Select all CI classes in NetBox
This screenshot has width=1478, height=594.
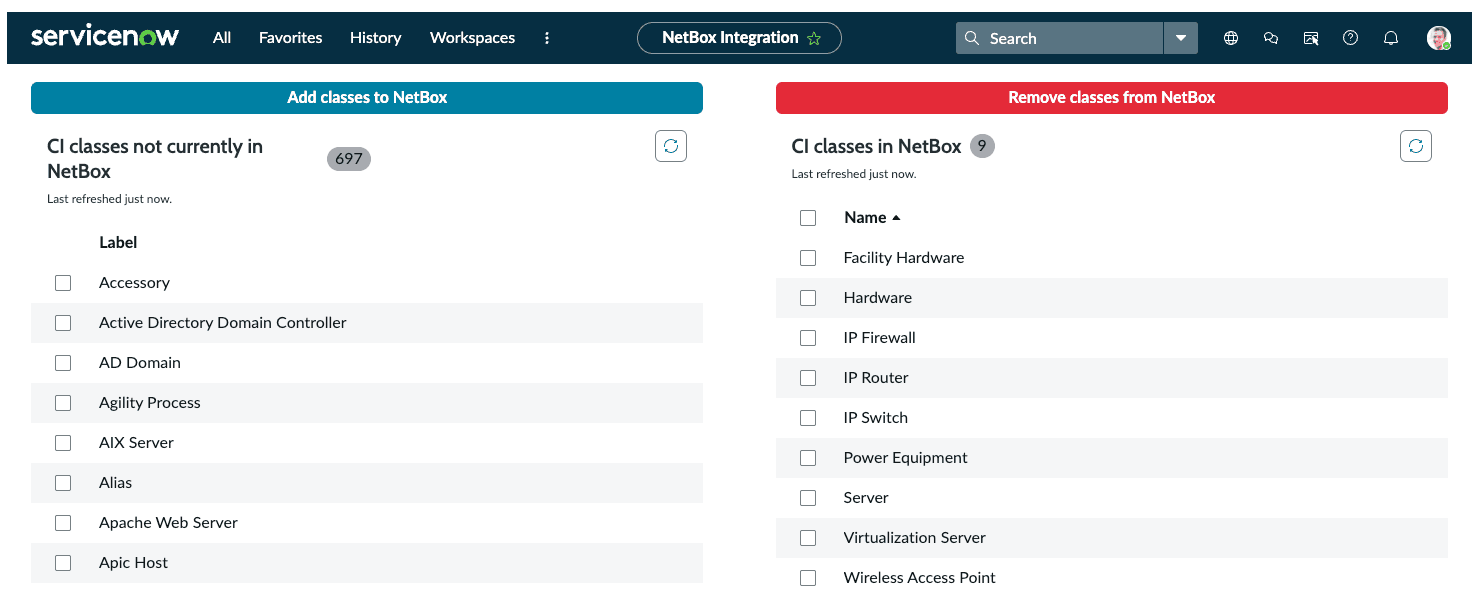tap(808, 217)
